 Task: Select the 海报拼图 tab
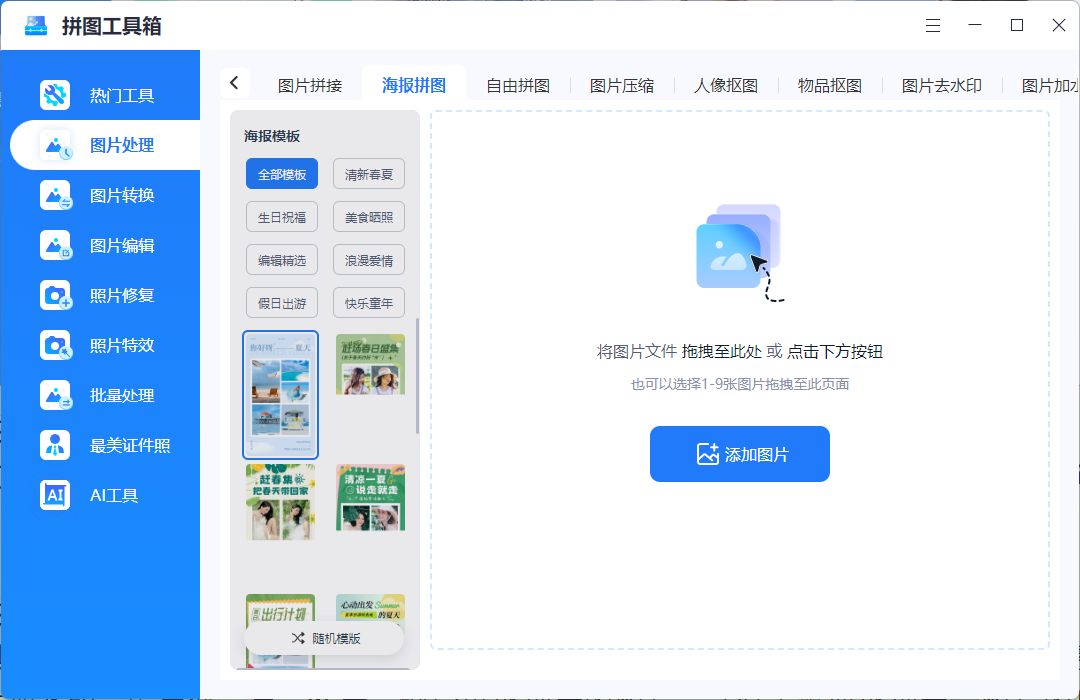tap(414, 85)
